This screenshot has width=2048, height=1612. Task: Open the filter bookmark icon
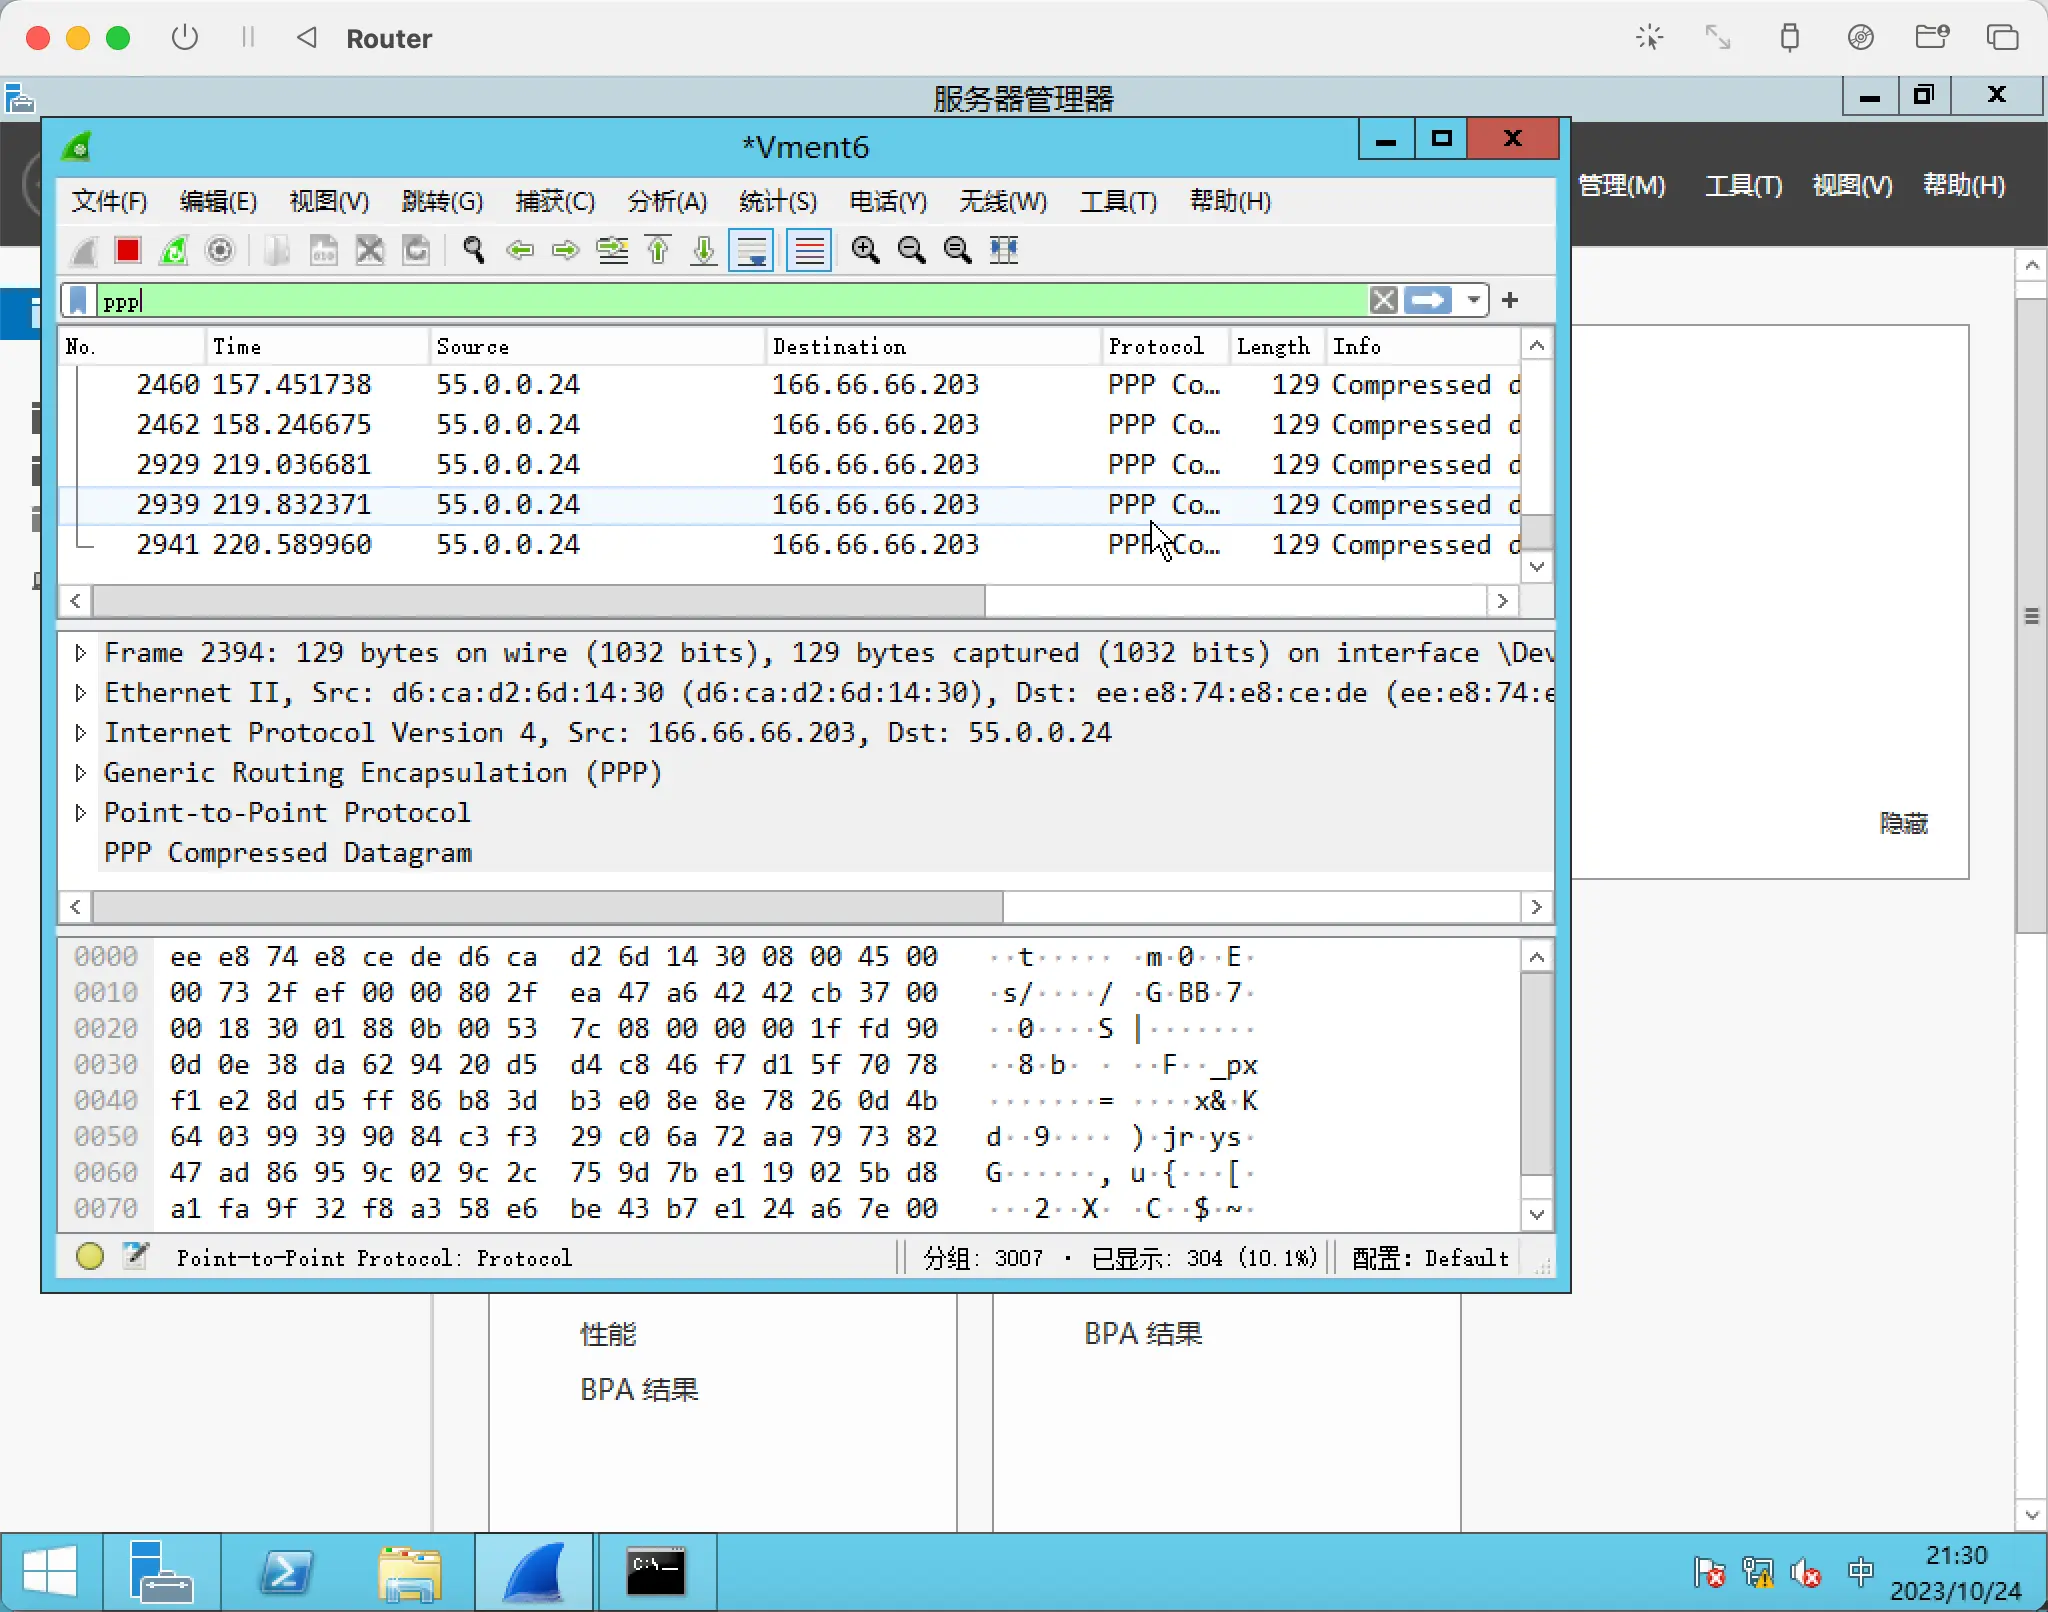pyautogui.click(x=78, y=301)
